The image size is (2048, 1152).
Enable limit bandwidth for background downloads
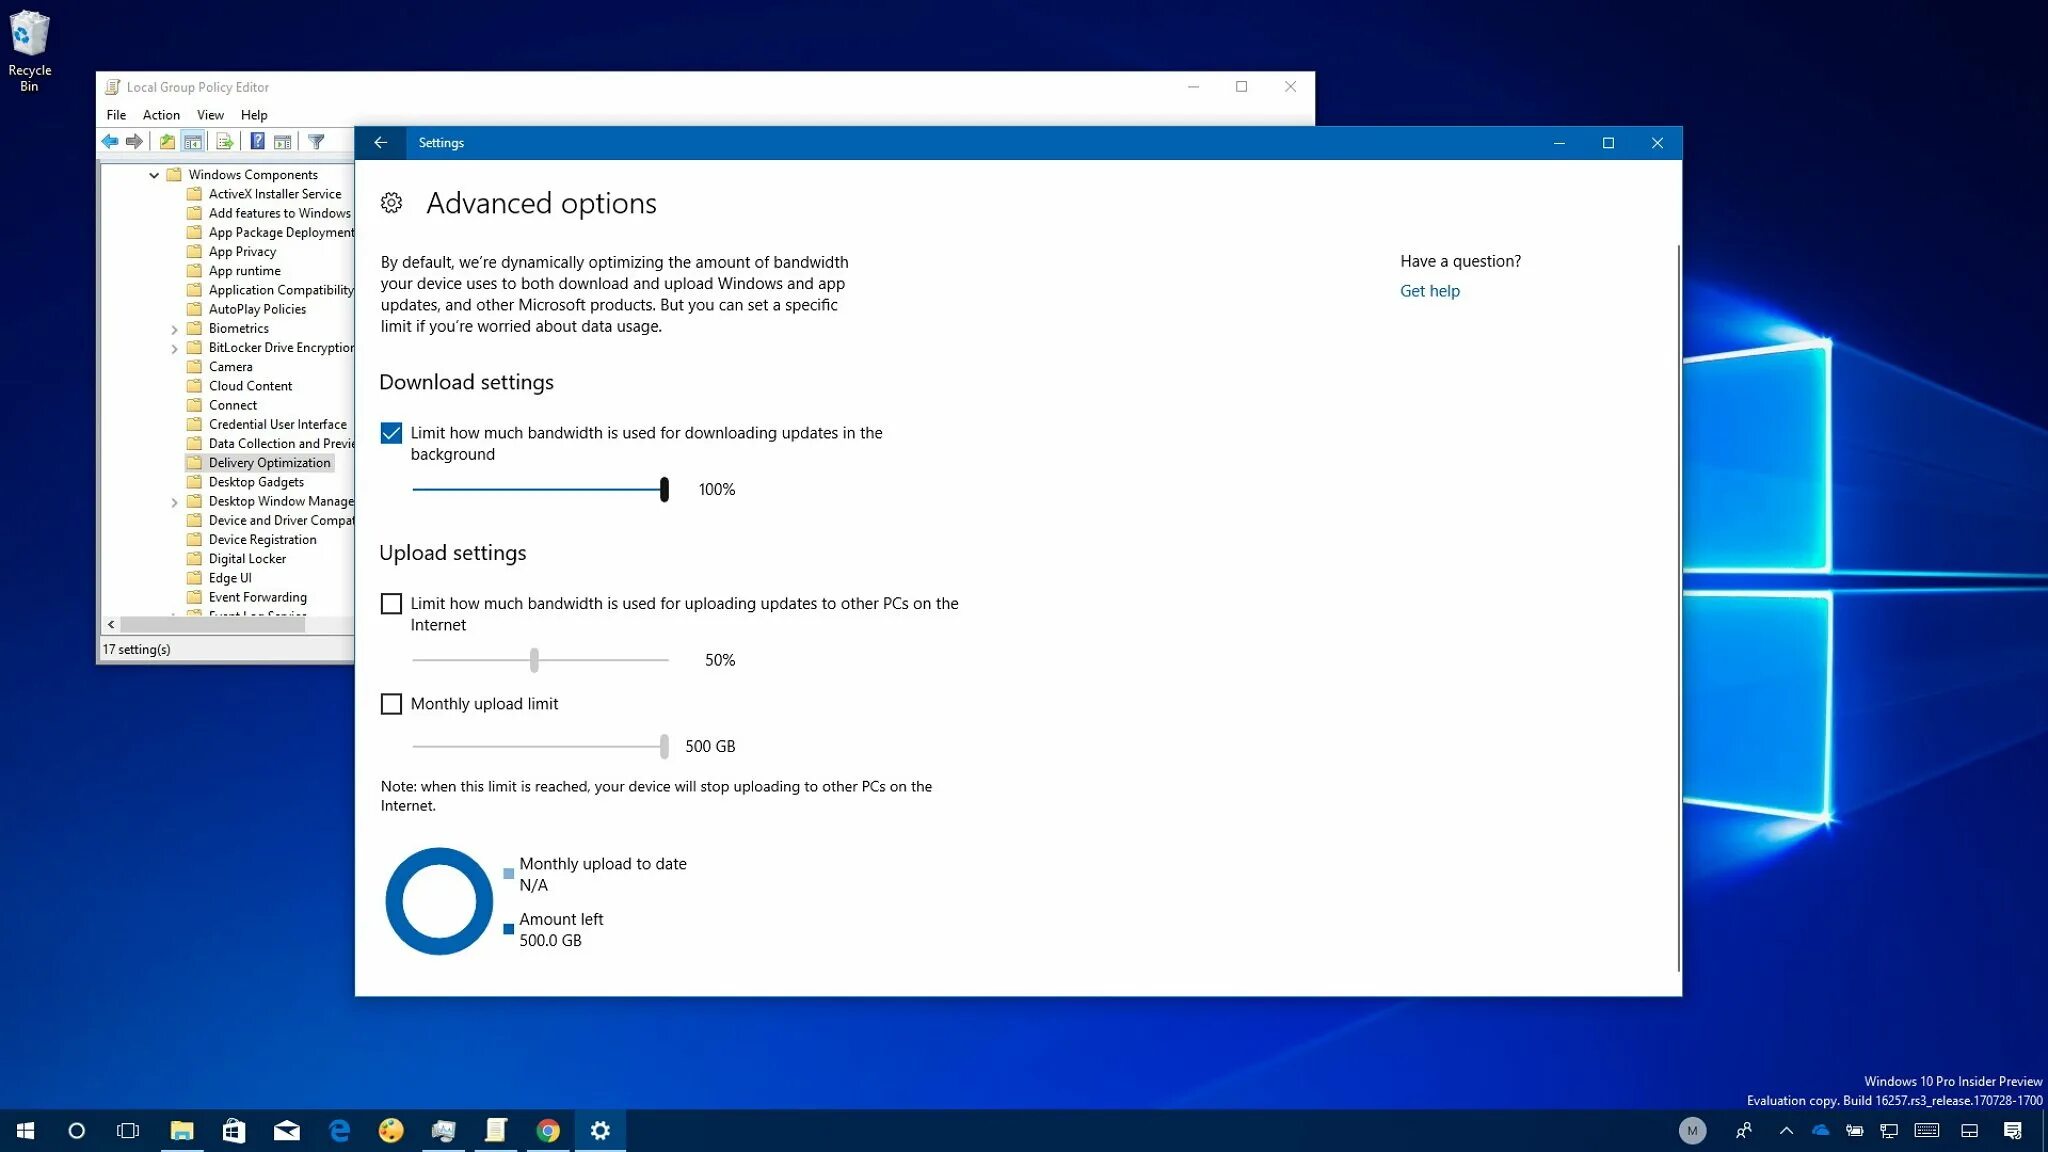click(391, 432)
